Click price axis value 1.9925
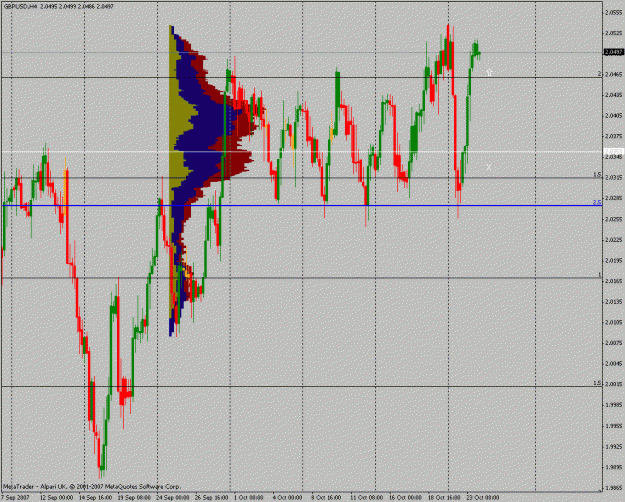The height and width of the screenshot is (502, 625). click(x=614, y=447)
